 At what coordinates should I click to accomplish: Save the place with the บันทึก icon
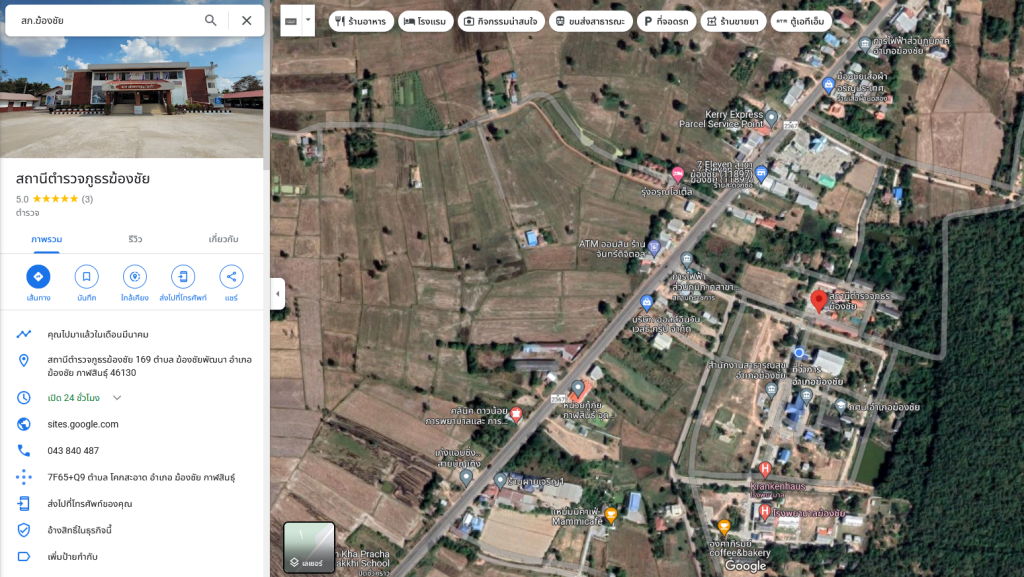(86, 277)
